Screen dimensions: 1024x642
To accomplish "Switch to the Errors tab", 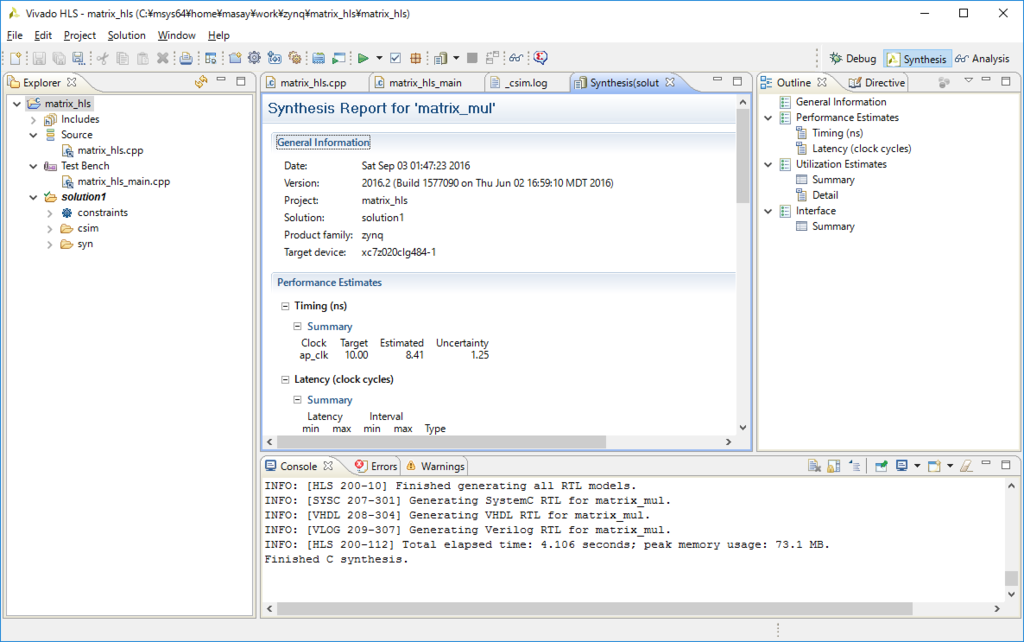I will tap(376, 466).
